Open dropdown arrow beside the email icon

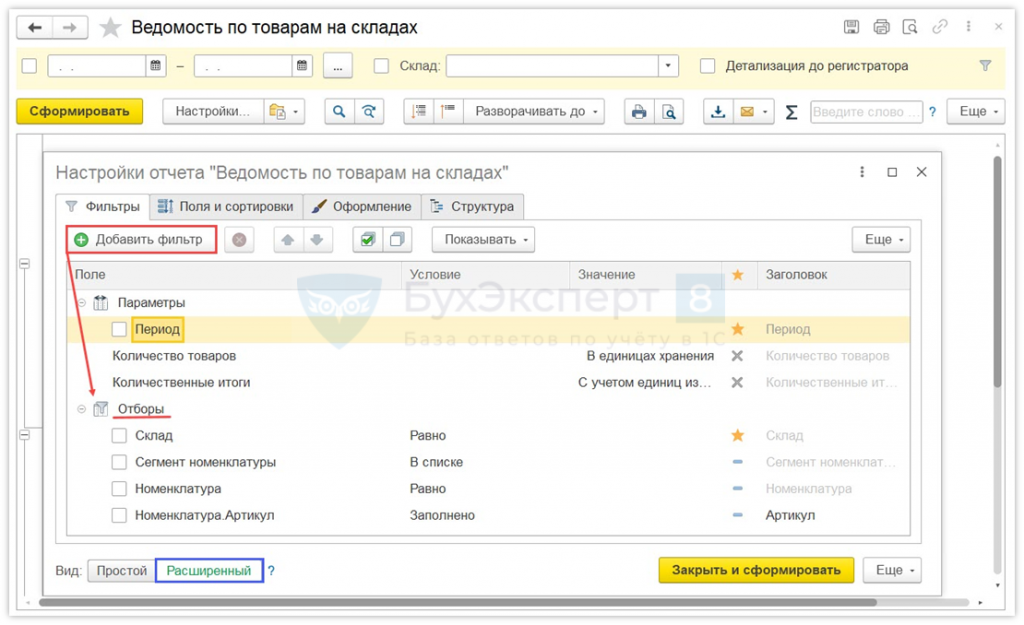[765, 112]
